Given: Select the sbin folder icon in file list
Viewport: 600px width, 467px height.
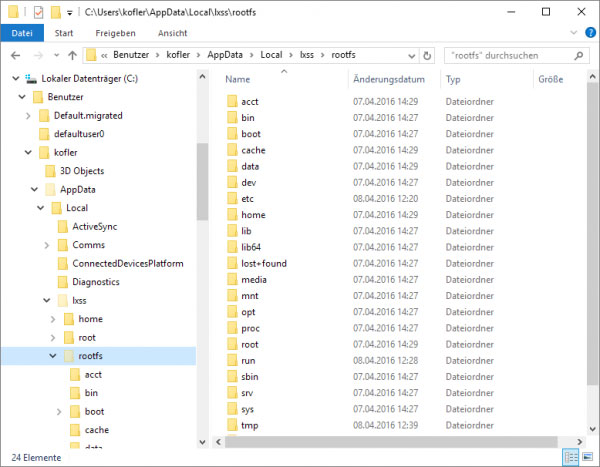Looking at the screenshot, I should 232,377.
